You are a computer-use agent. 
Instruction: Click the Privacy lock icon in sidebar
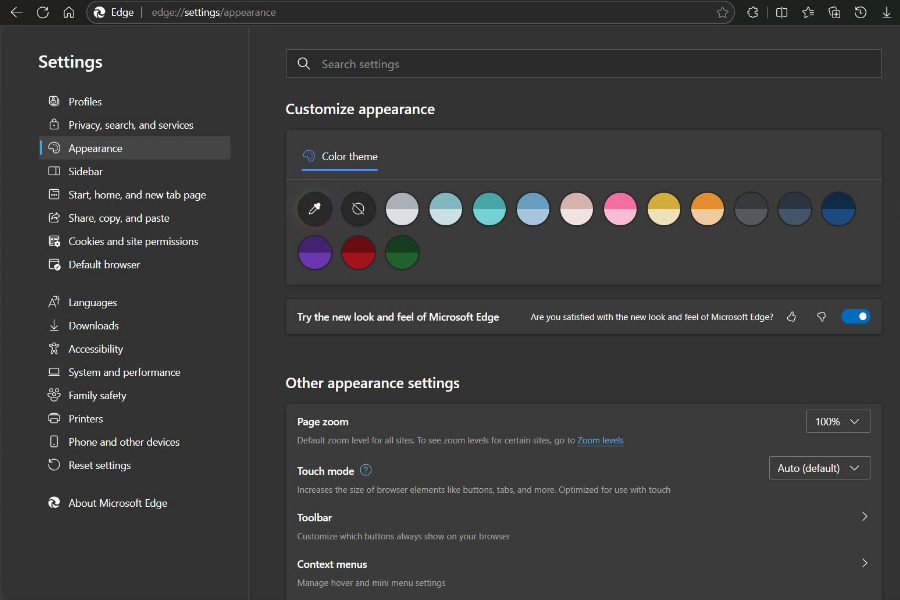[54, 125]
